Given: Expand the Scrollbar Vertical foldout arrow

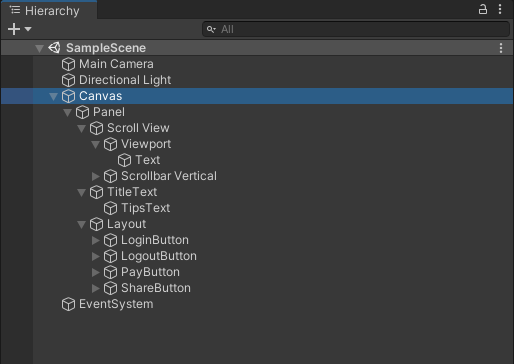Looking at the screenshot, I should 96,176.
